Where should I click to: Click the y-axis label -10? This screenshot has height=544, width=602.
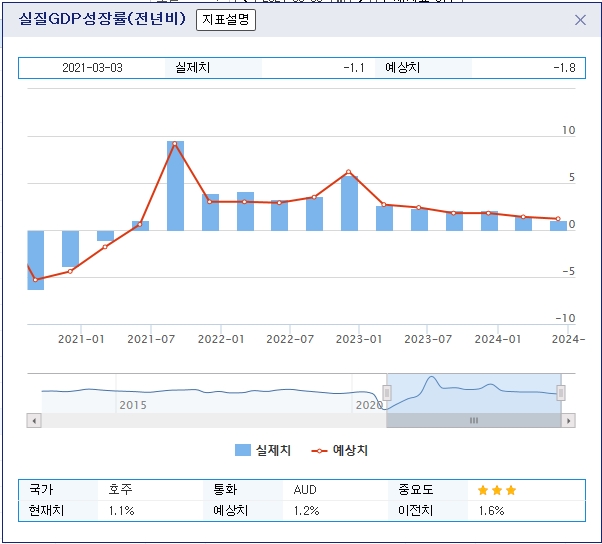tap(566, 318)
